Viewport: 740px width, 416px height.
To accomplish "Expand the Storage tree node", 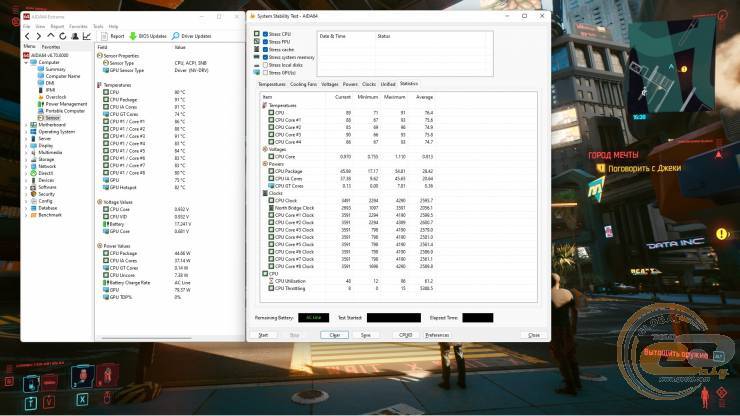I will point(26,160).
